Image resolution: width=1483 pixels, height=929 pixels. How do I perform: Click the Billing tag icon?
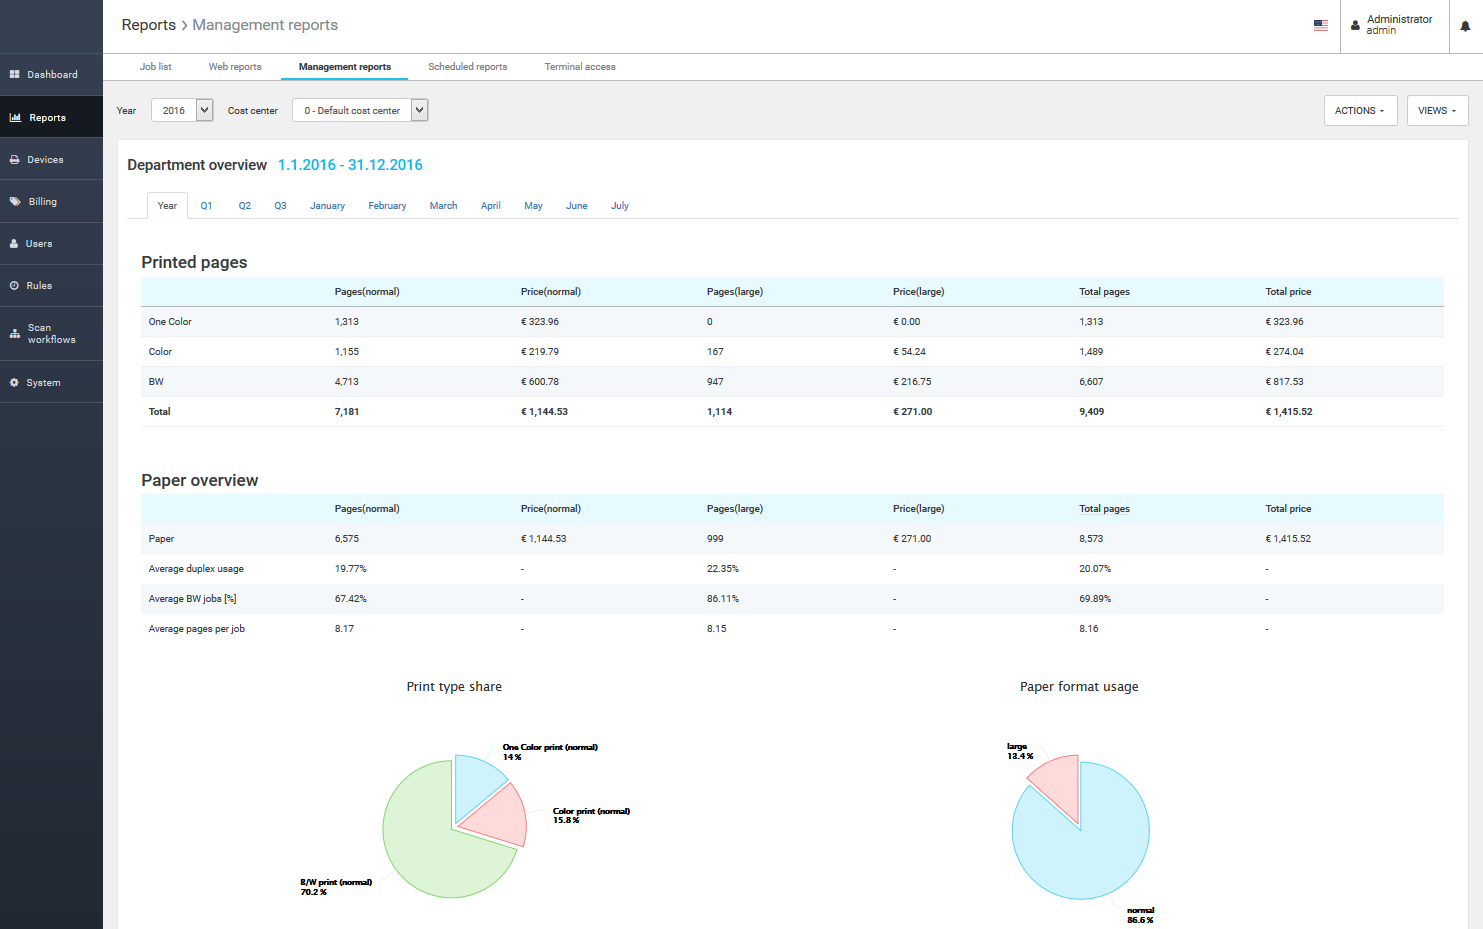(15, 202)
